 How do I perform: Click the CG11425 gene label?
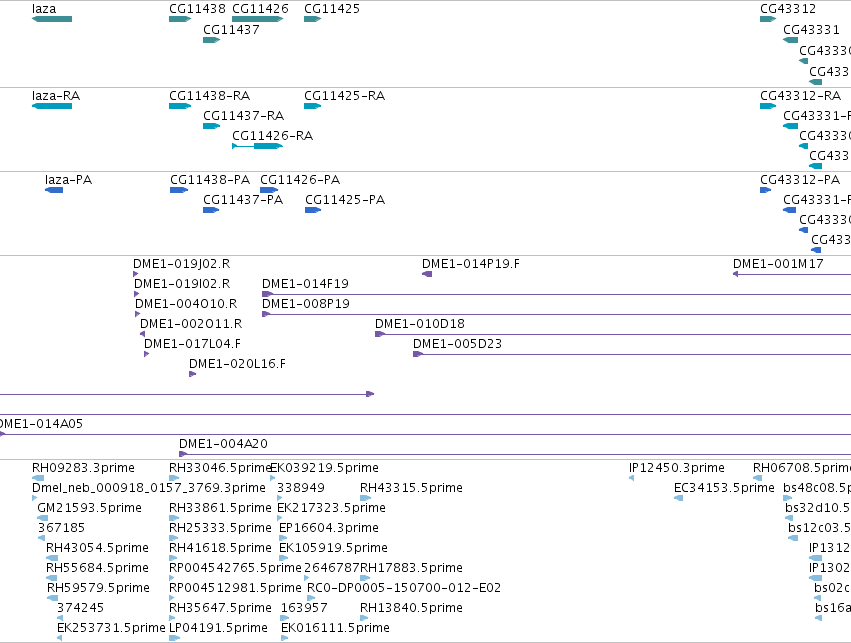click(332, 9)
